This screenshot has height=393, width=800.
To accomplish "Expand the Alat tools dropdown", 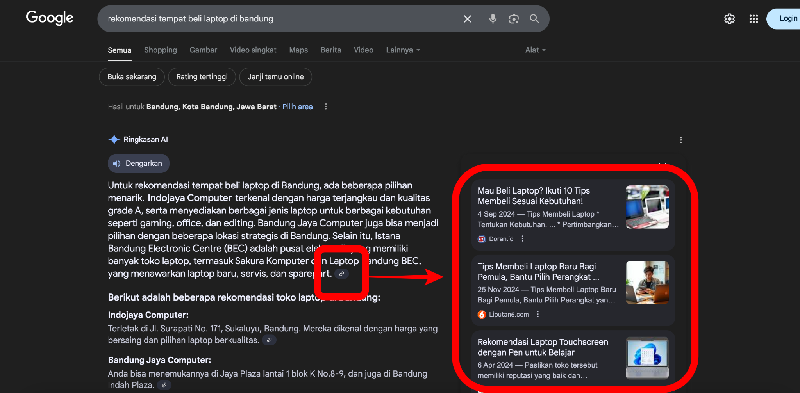I will tap(536, 50).
